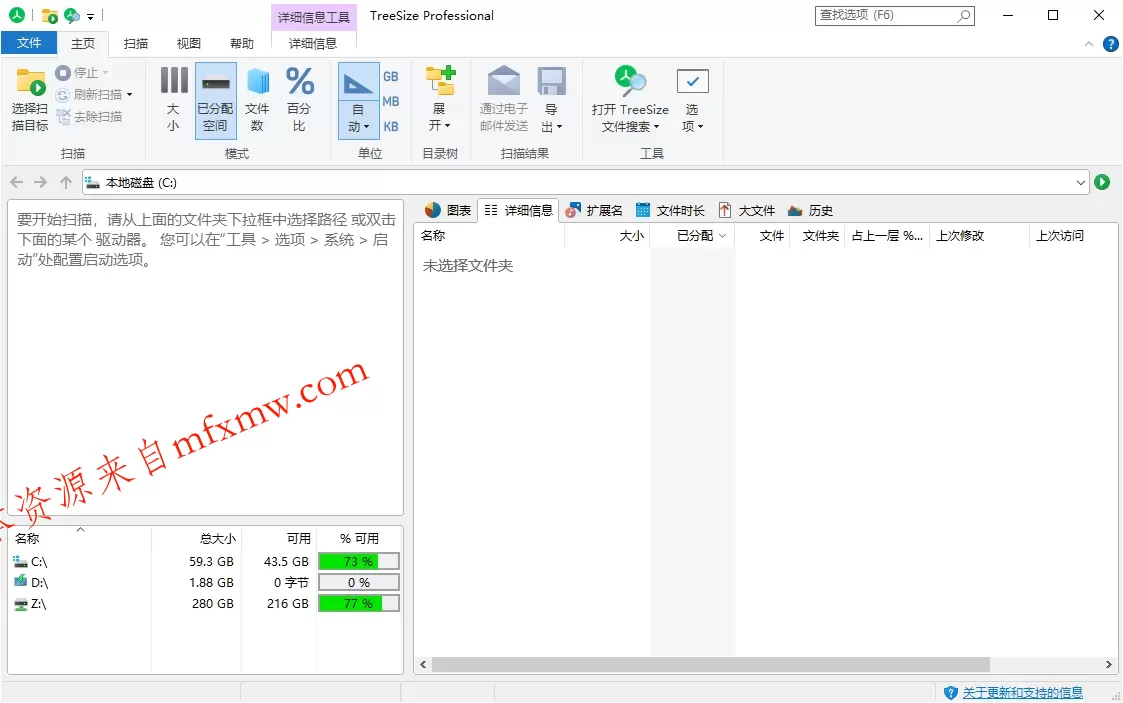Open the 详细信息 panel tab

click(x=519, y=210)
